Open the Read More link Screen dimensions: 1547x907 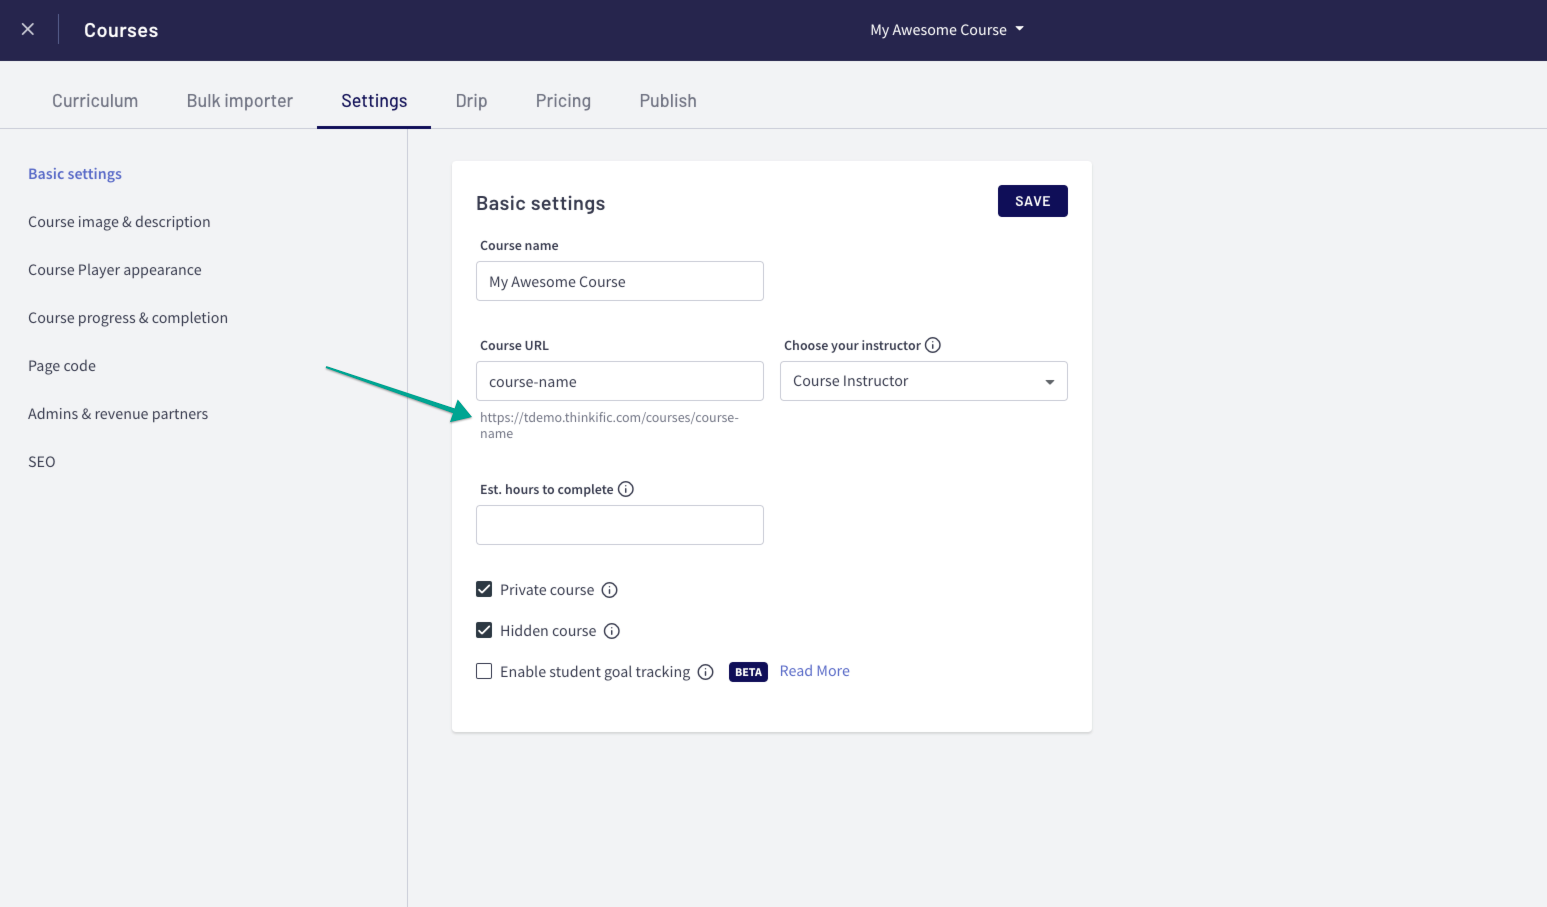[815, 671]
